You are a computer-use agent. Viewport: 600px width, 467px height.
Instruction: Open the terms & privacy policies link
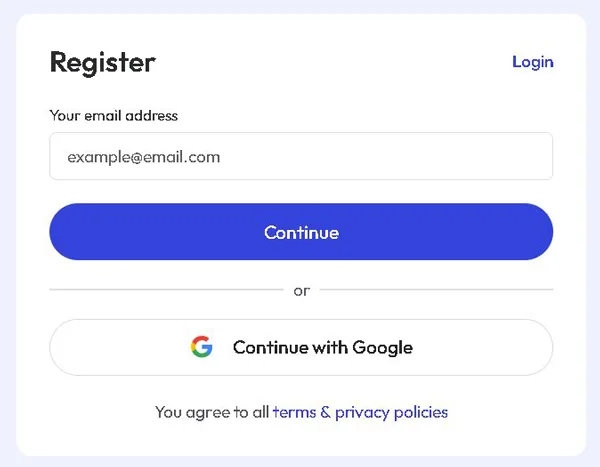pos(360,412)
